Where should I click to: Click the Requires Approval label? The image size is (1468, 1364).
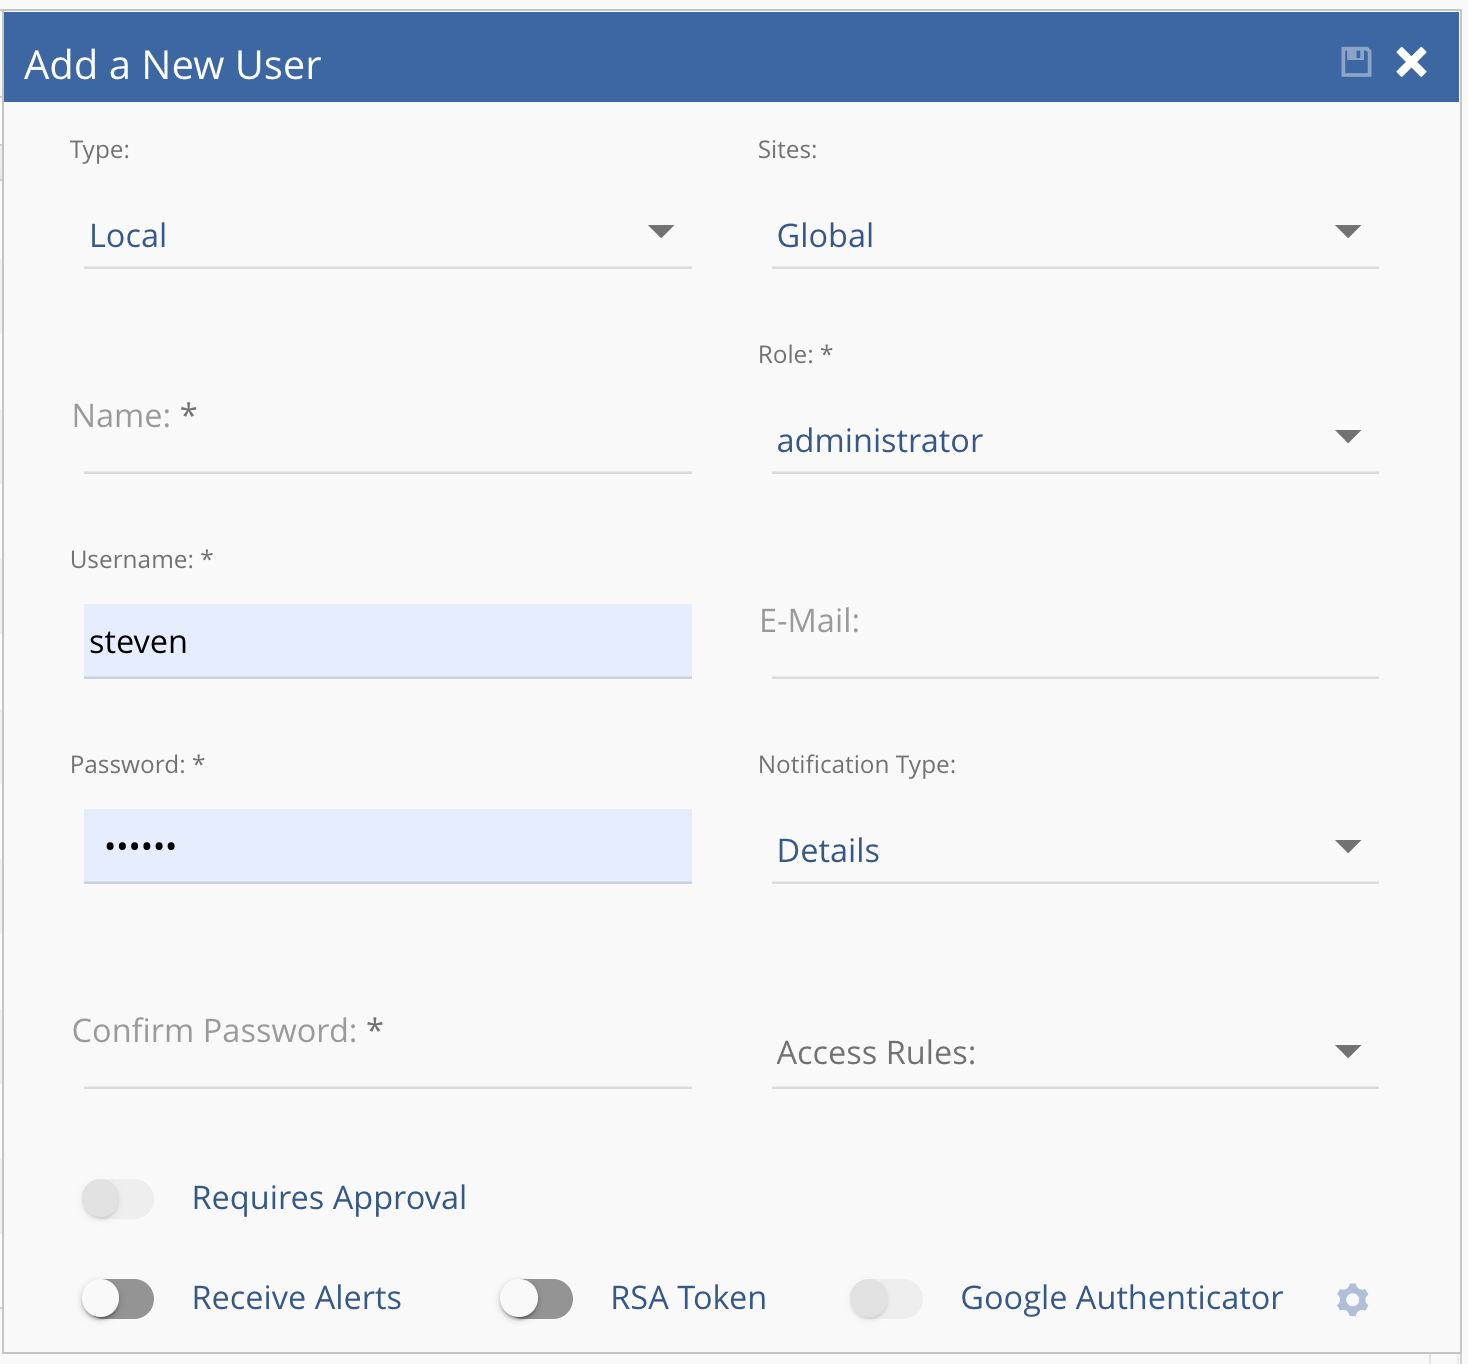pos(329,1198)
